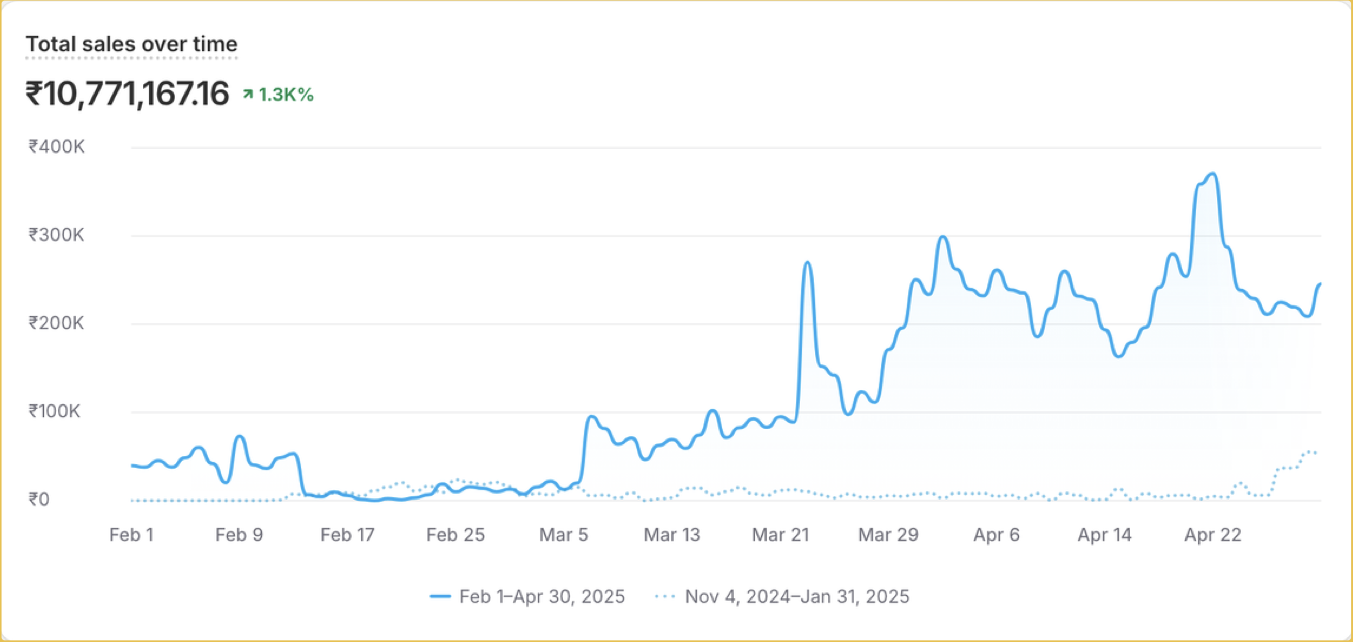Click the ₹100K y-axis label
The image size is (1353, 642).
[x=57, y=411]
